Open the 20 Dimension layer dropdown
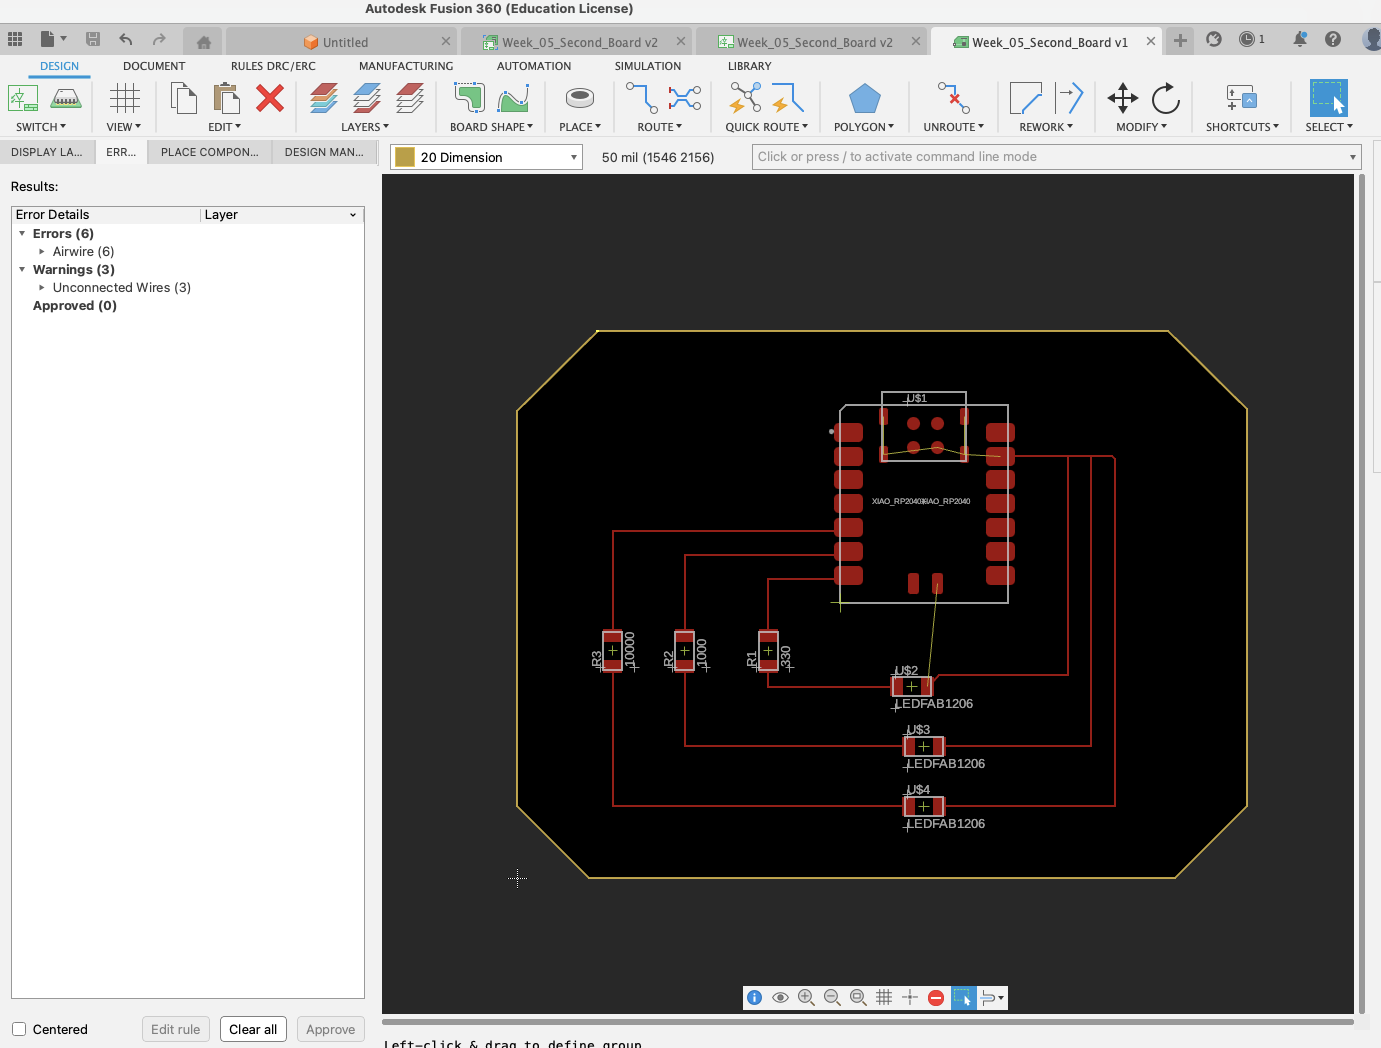1381x1048 pixels. tap(574, 157)
